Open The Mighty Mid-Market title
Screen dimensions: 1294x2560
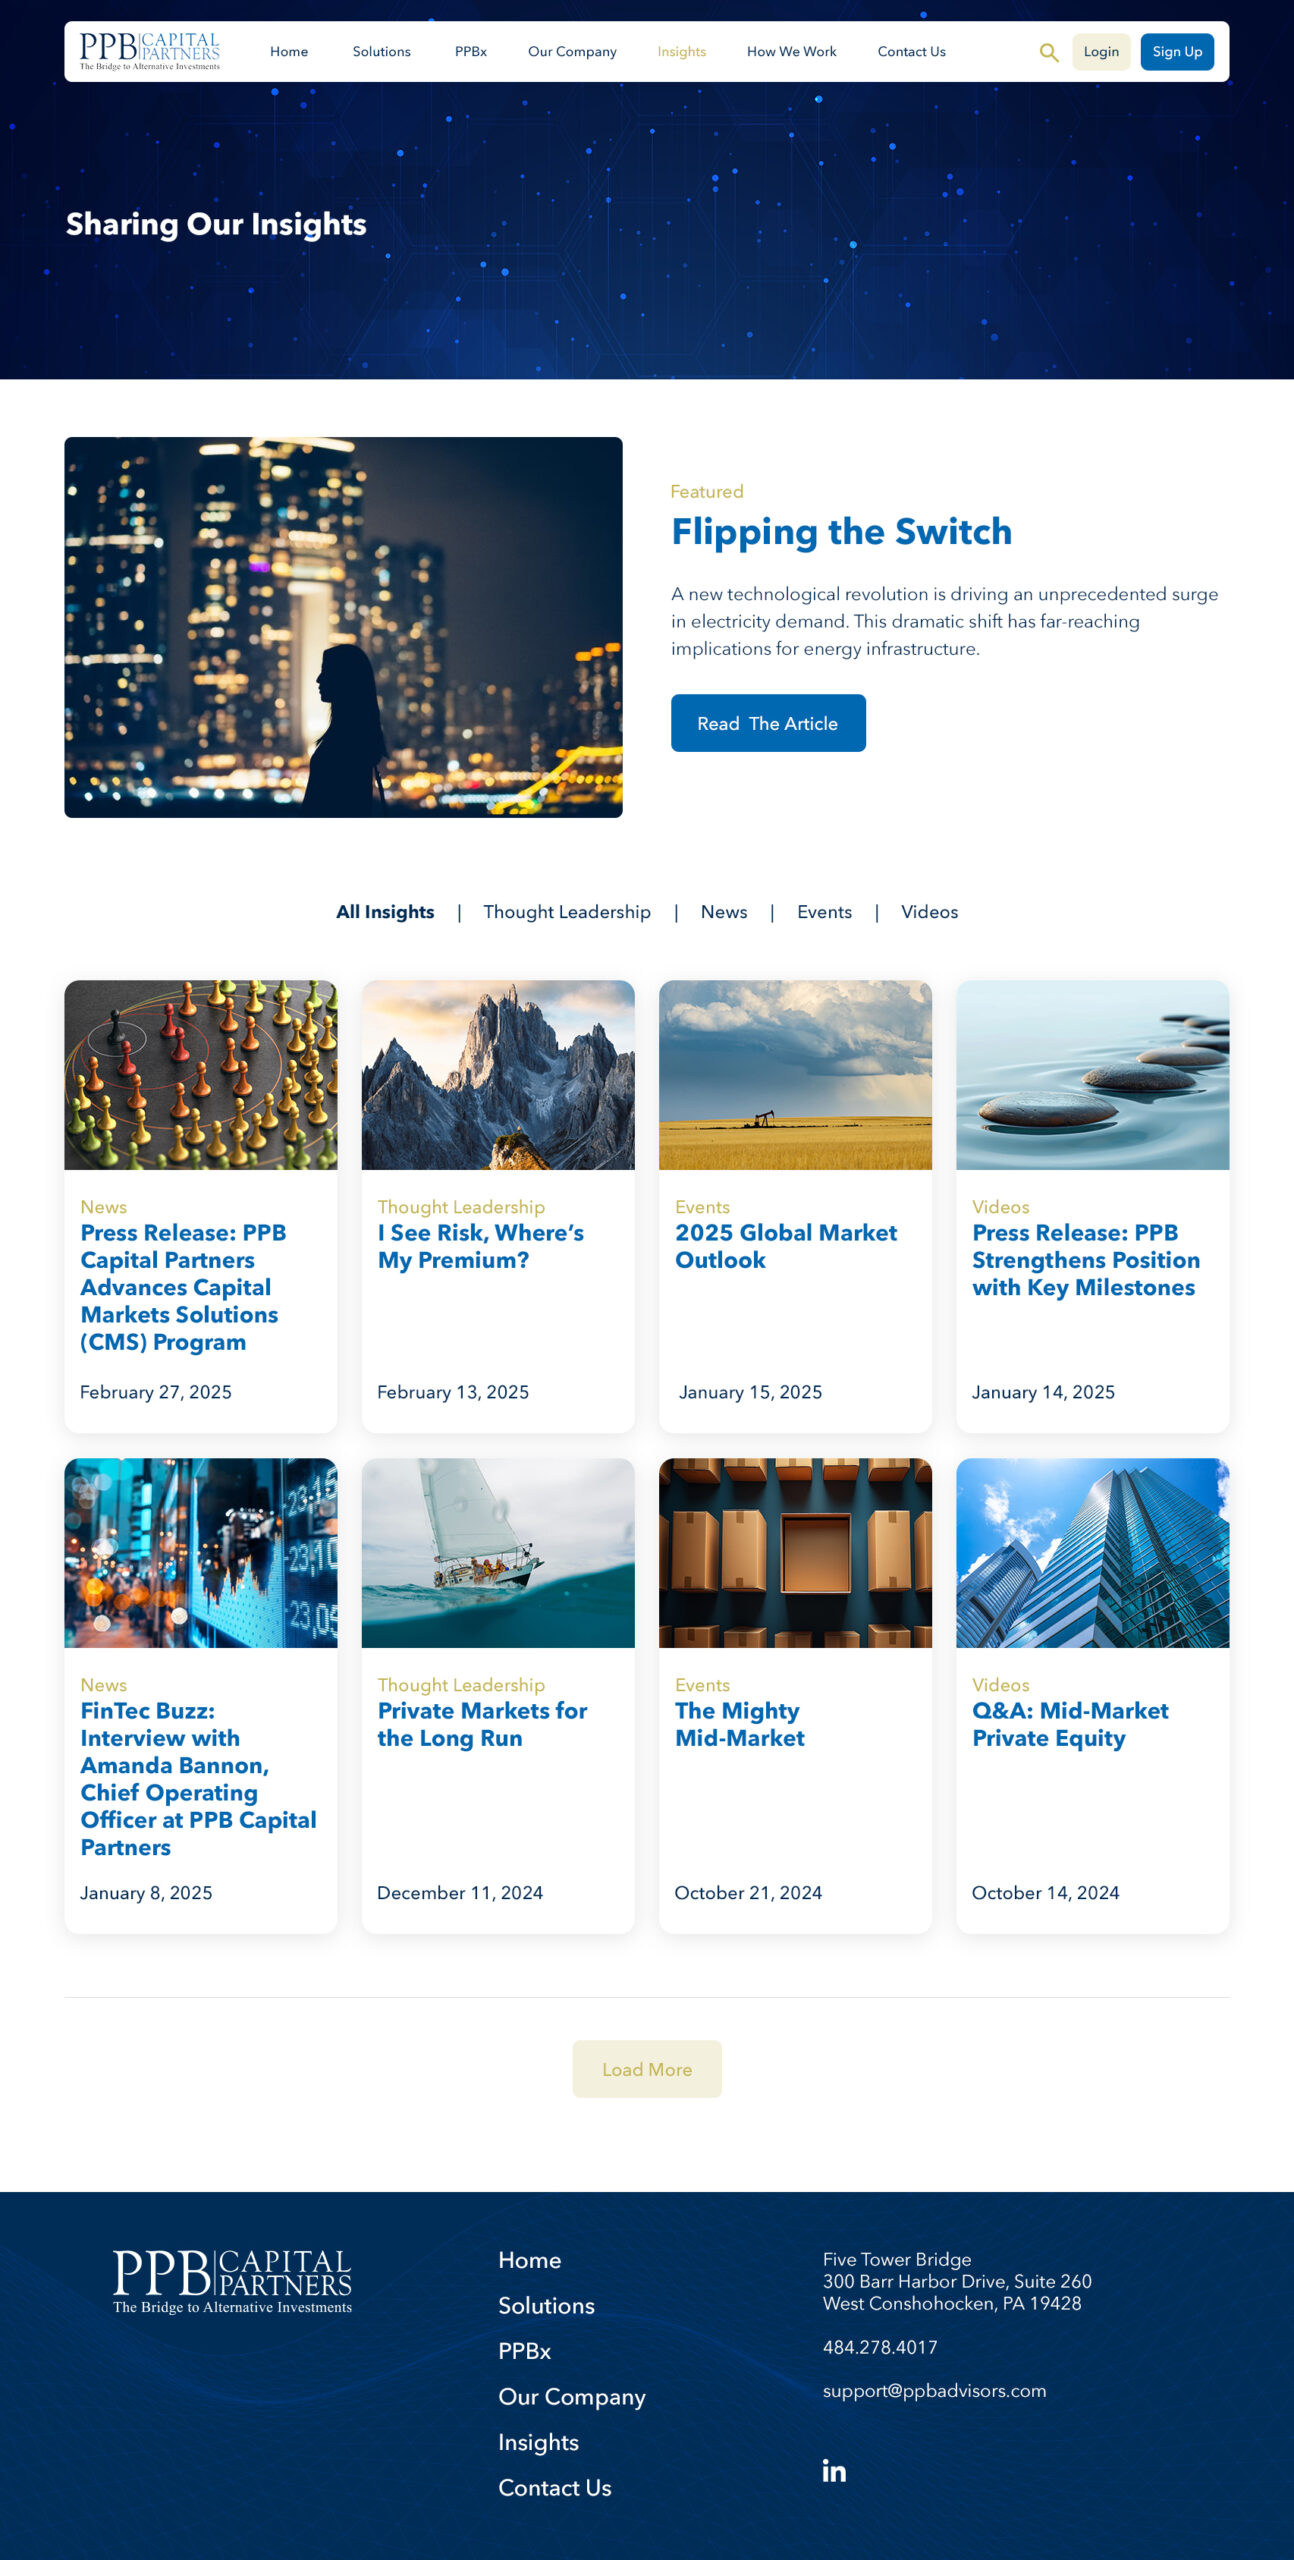739,1725
